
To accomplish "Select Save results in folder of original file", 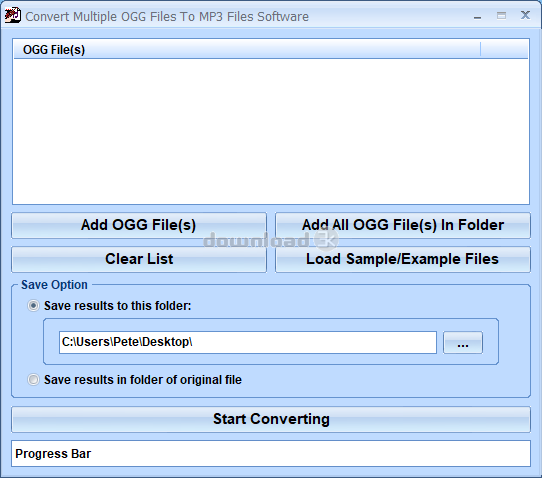I will click(x=34, y=380).
